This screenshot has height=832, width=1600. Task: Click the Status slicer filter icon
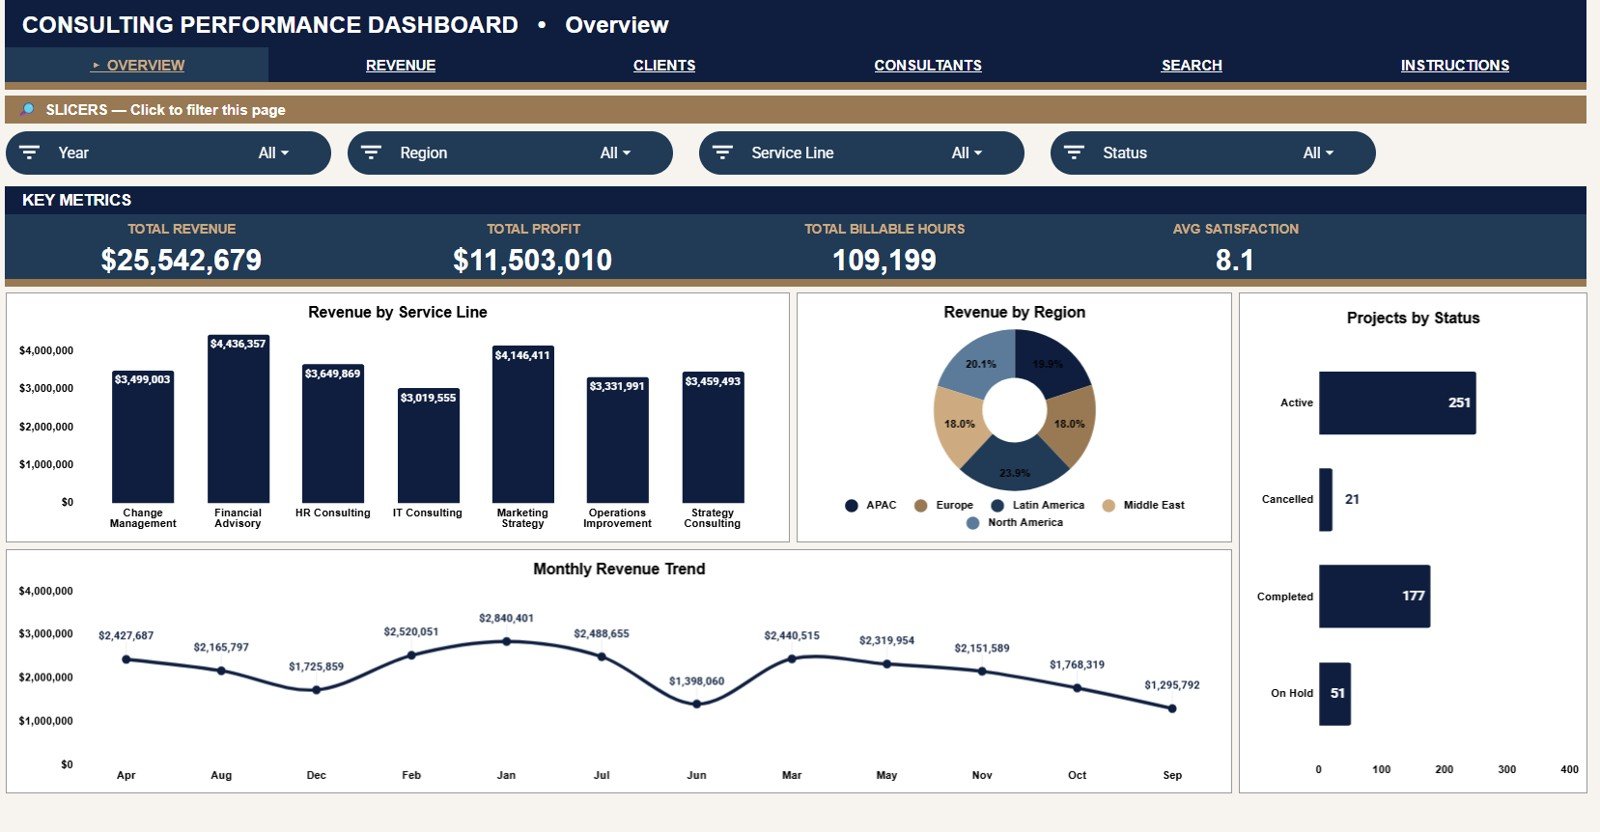point(1074,153)
